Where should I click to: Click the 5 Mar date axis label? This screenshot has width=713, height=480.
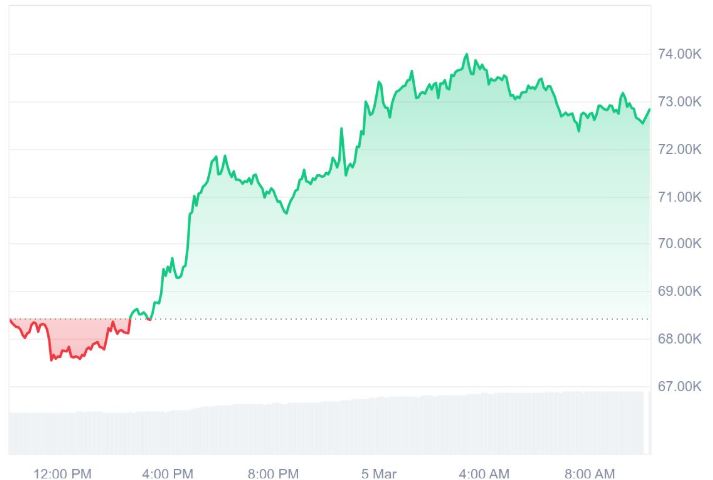point(380,473)
